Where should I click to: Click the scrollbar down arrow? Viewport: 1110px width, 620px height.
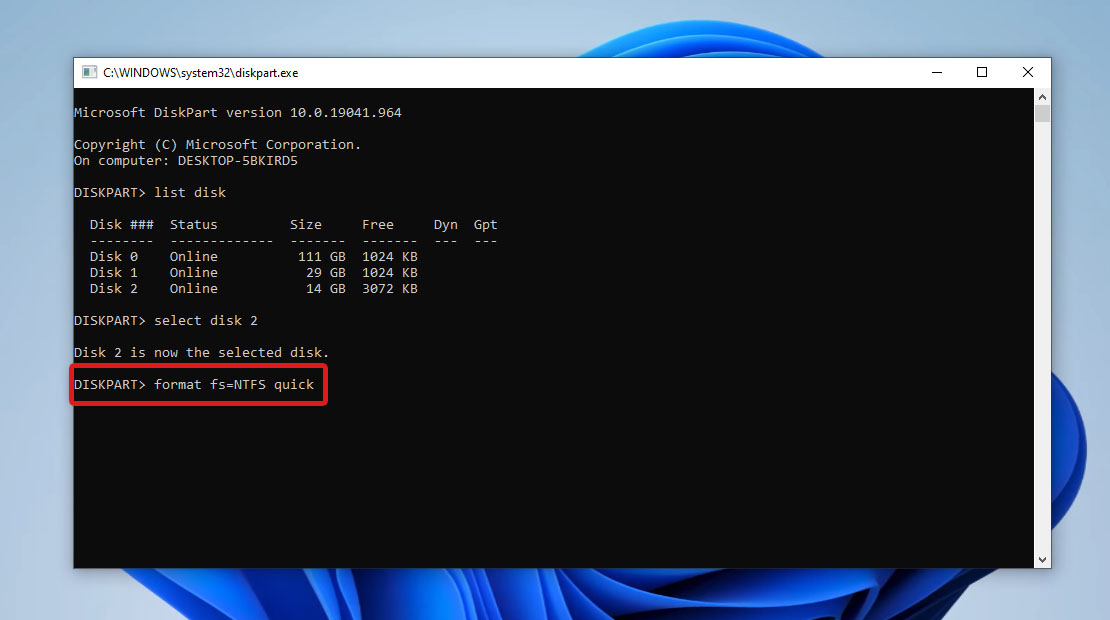coord(1042,559)
